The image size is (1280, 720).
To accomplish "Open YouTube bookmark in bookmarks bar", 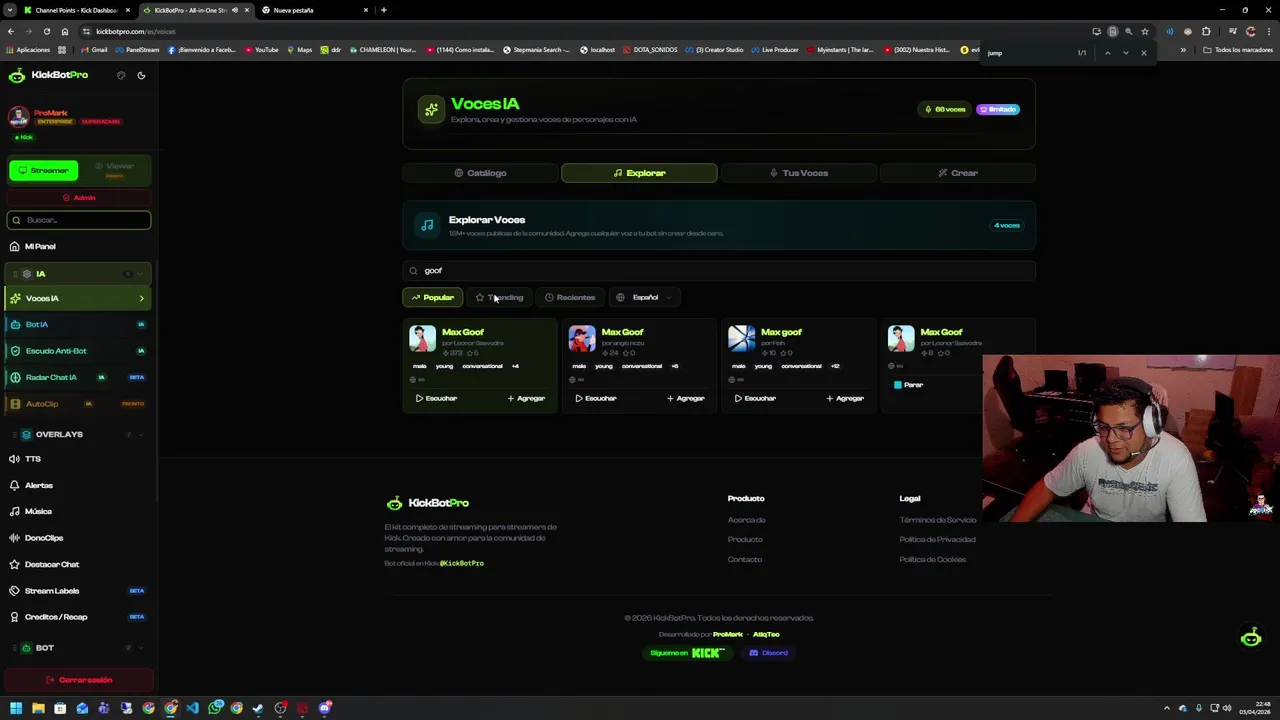I will point(261,50).
